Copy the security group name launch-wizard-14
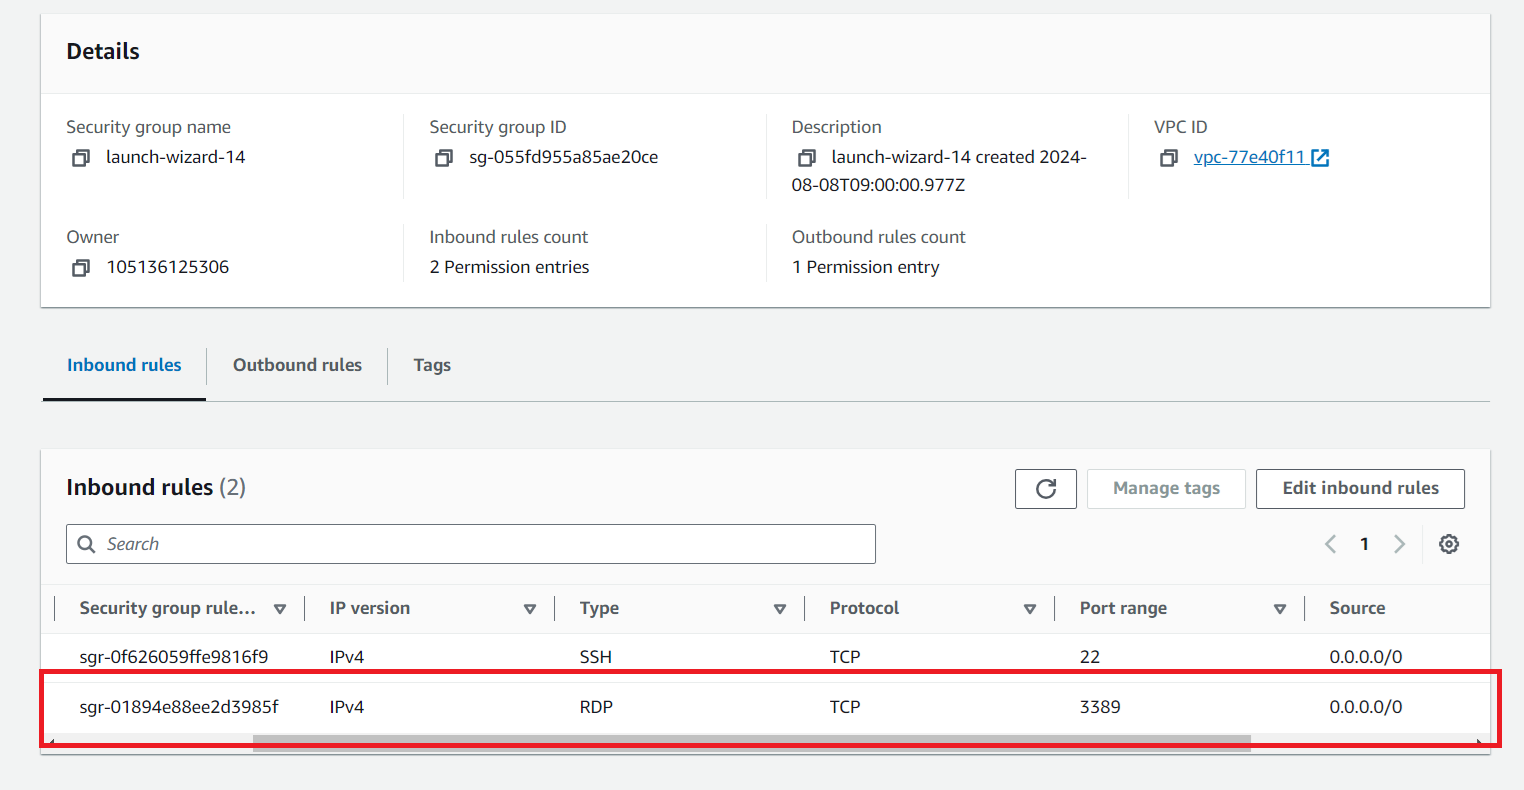Screen dimensions: 1524x790 (x=81, y=158)
